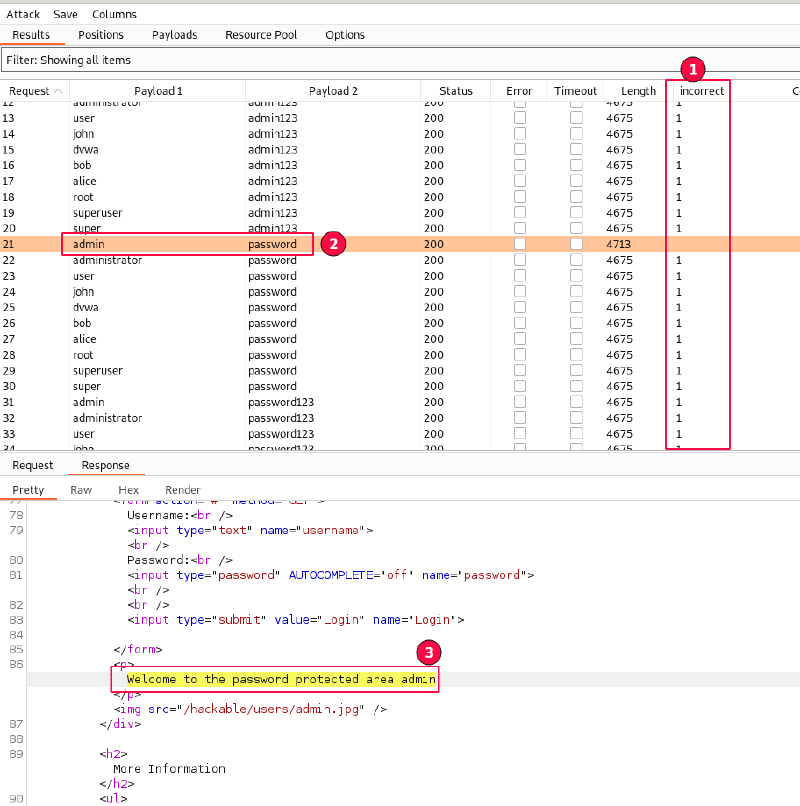This screenshot has width=800, height=806.
Task: Sort results by the Length column
Action: pyautogui.click(x=638, y=91)
